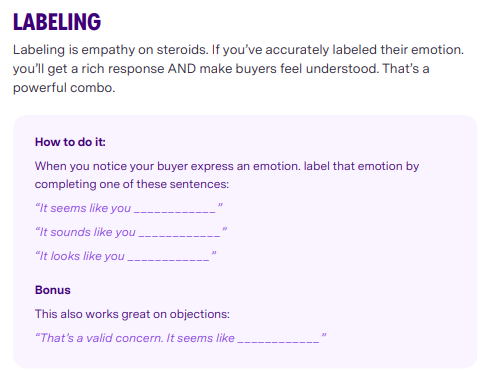Click the "That's a valid concern" sentence
The height and width of the screenshot is (376, 486).
pyautogui.click(x=180, y=338)
